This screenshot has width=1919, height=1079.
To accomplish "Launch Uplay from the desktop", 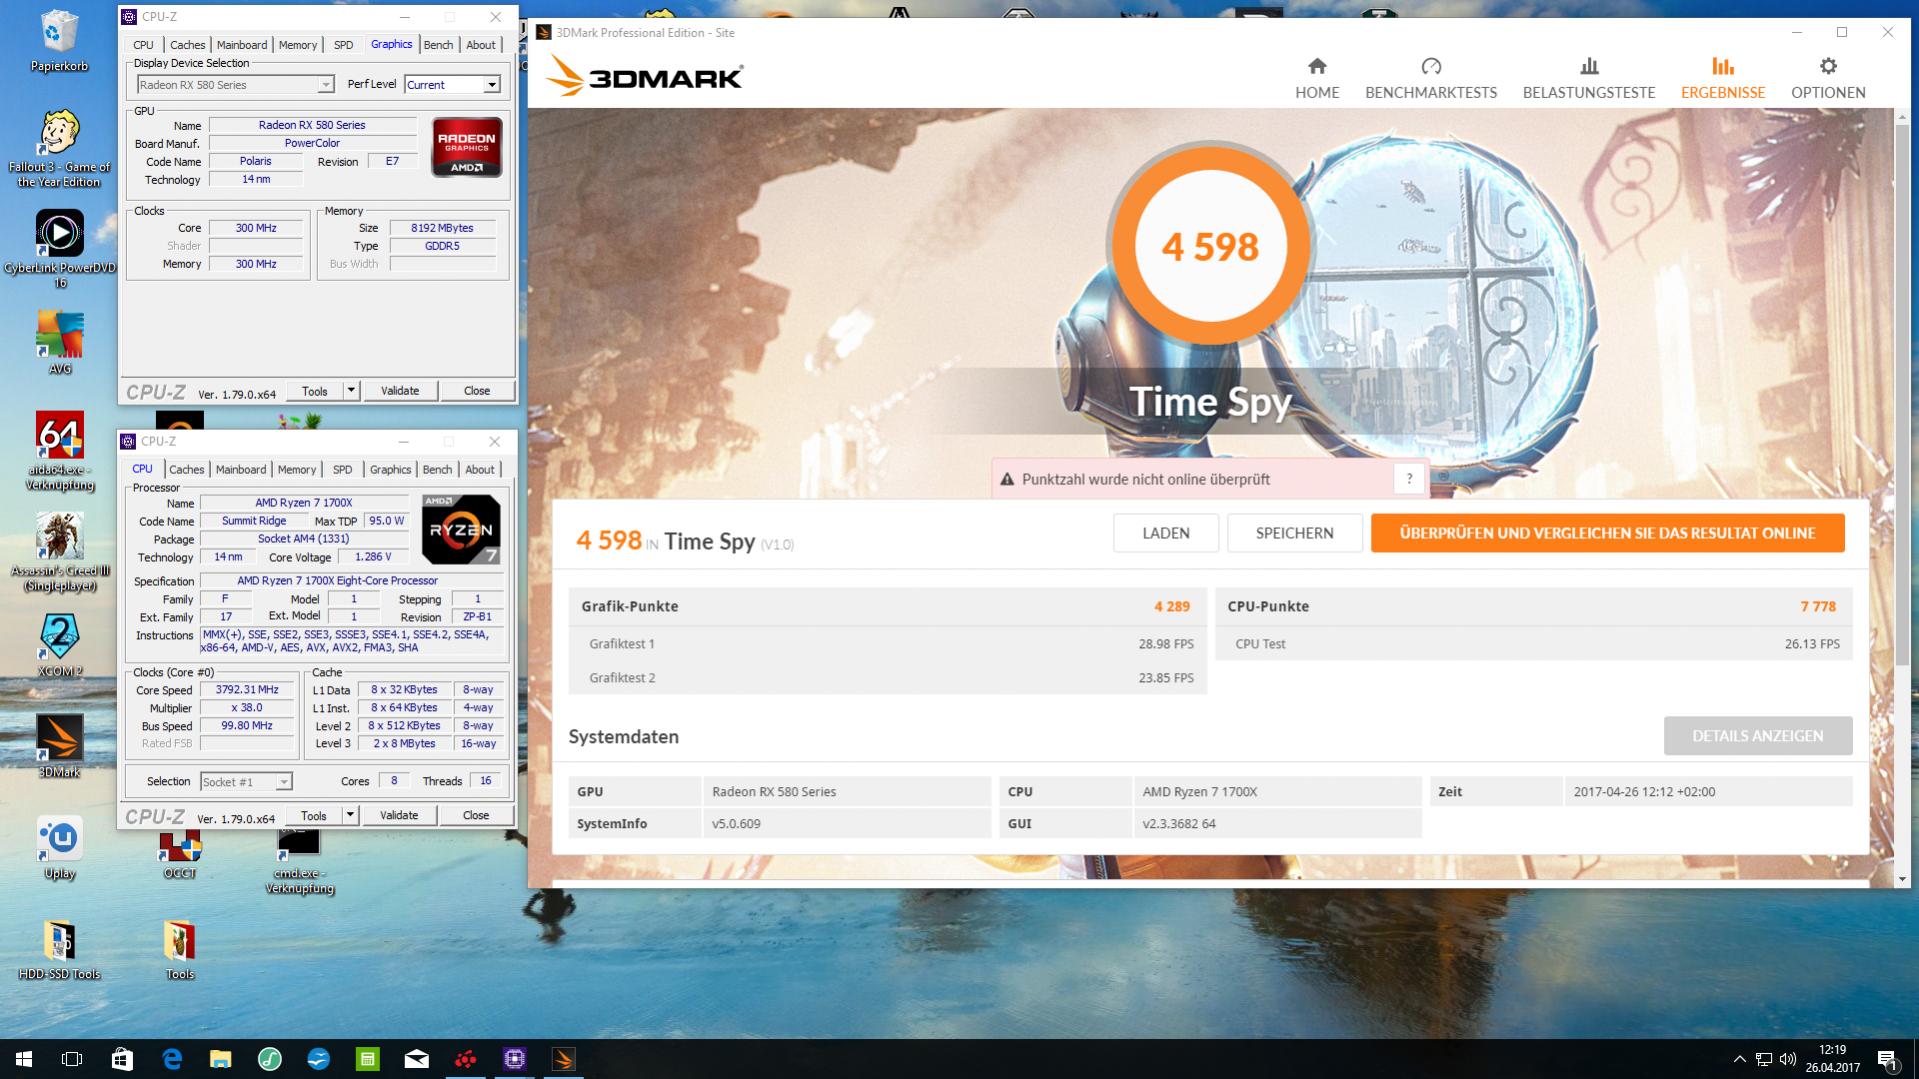I will [x=60, y=848].
